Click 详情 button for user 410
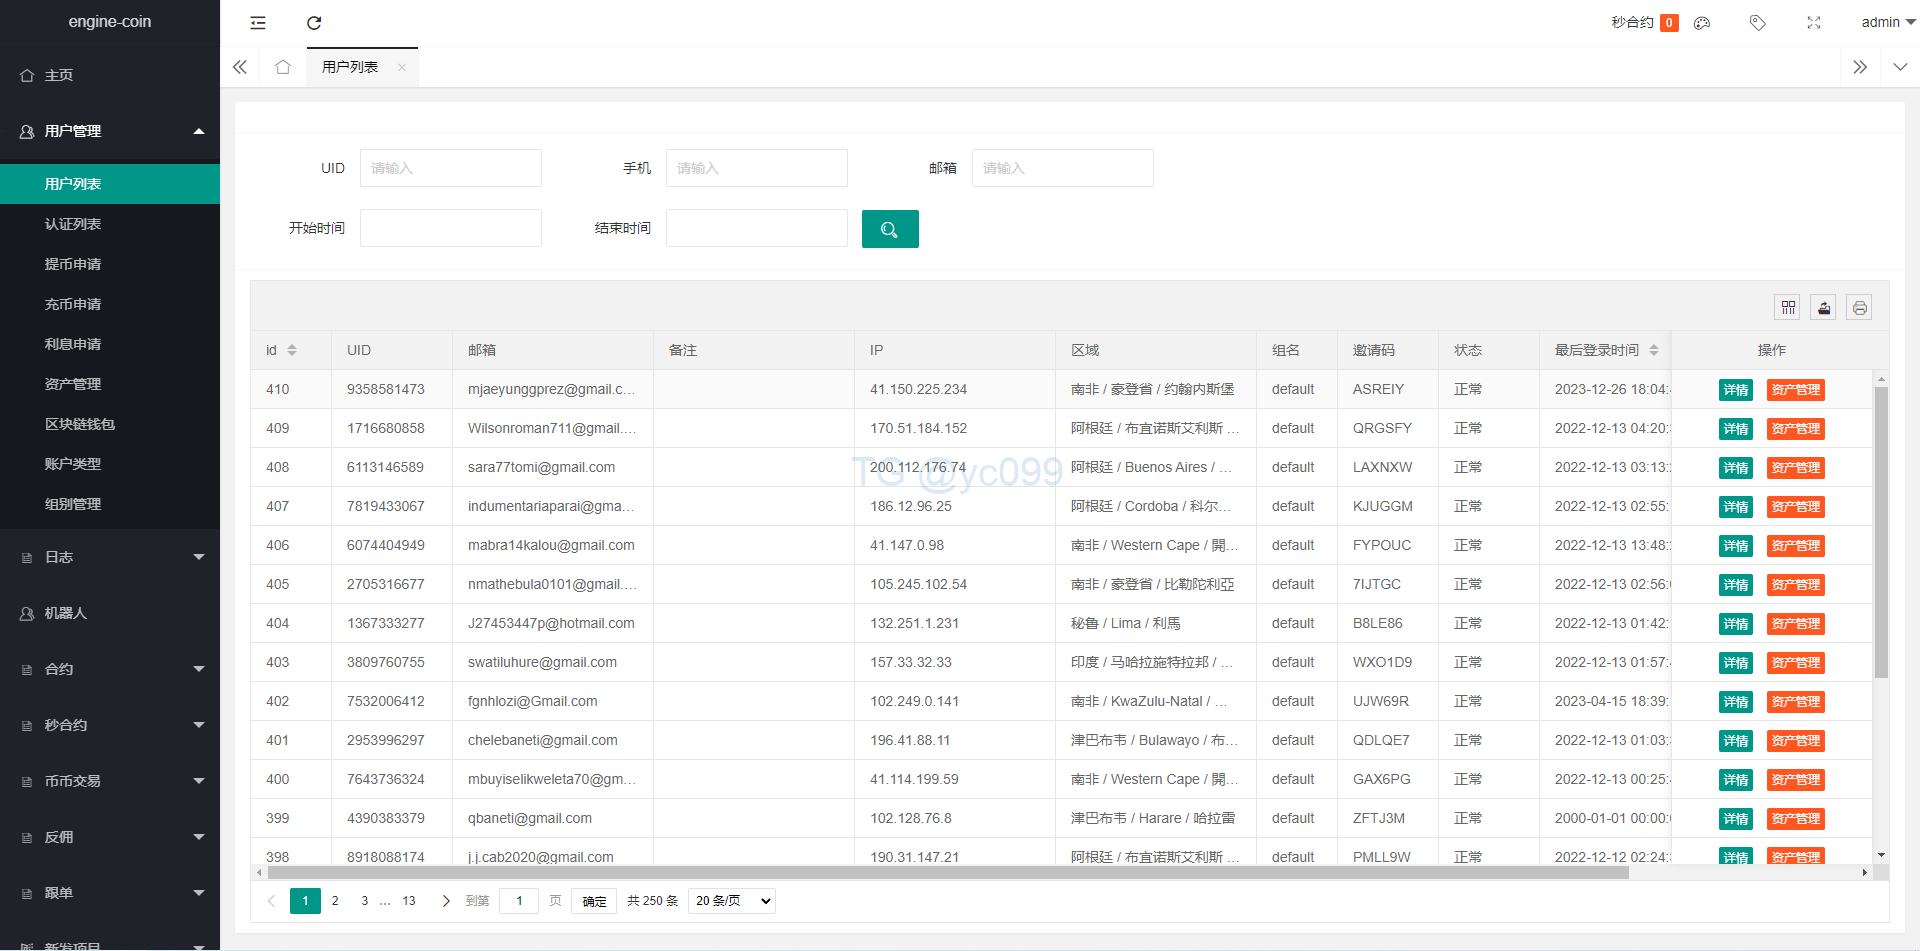 [1735, 390]
